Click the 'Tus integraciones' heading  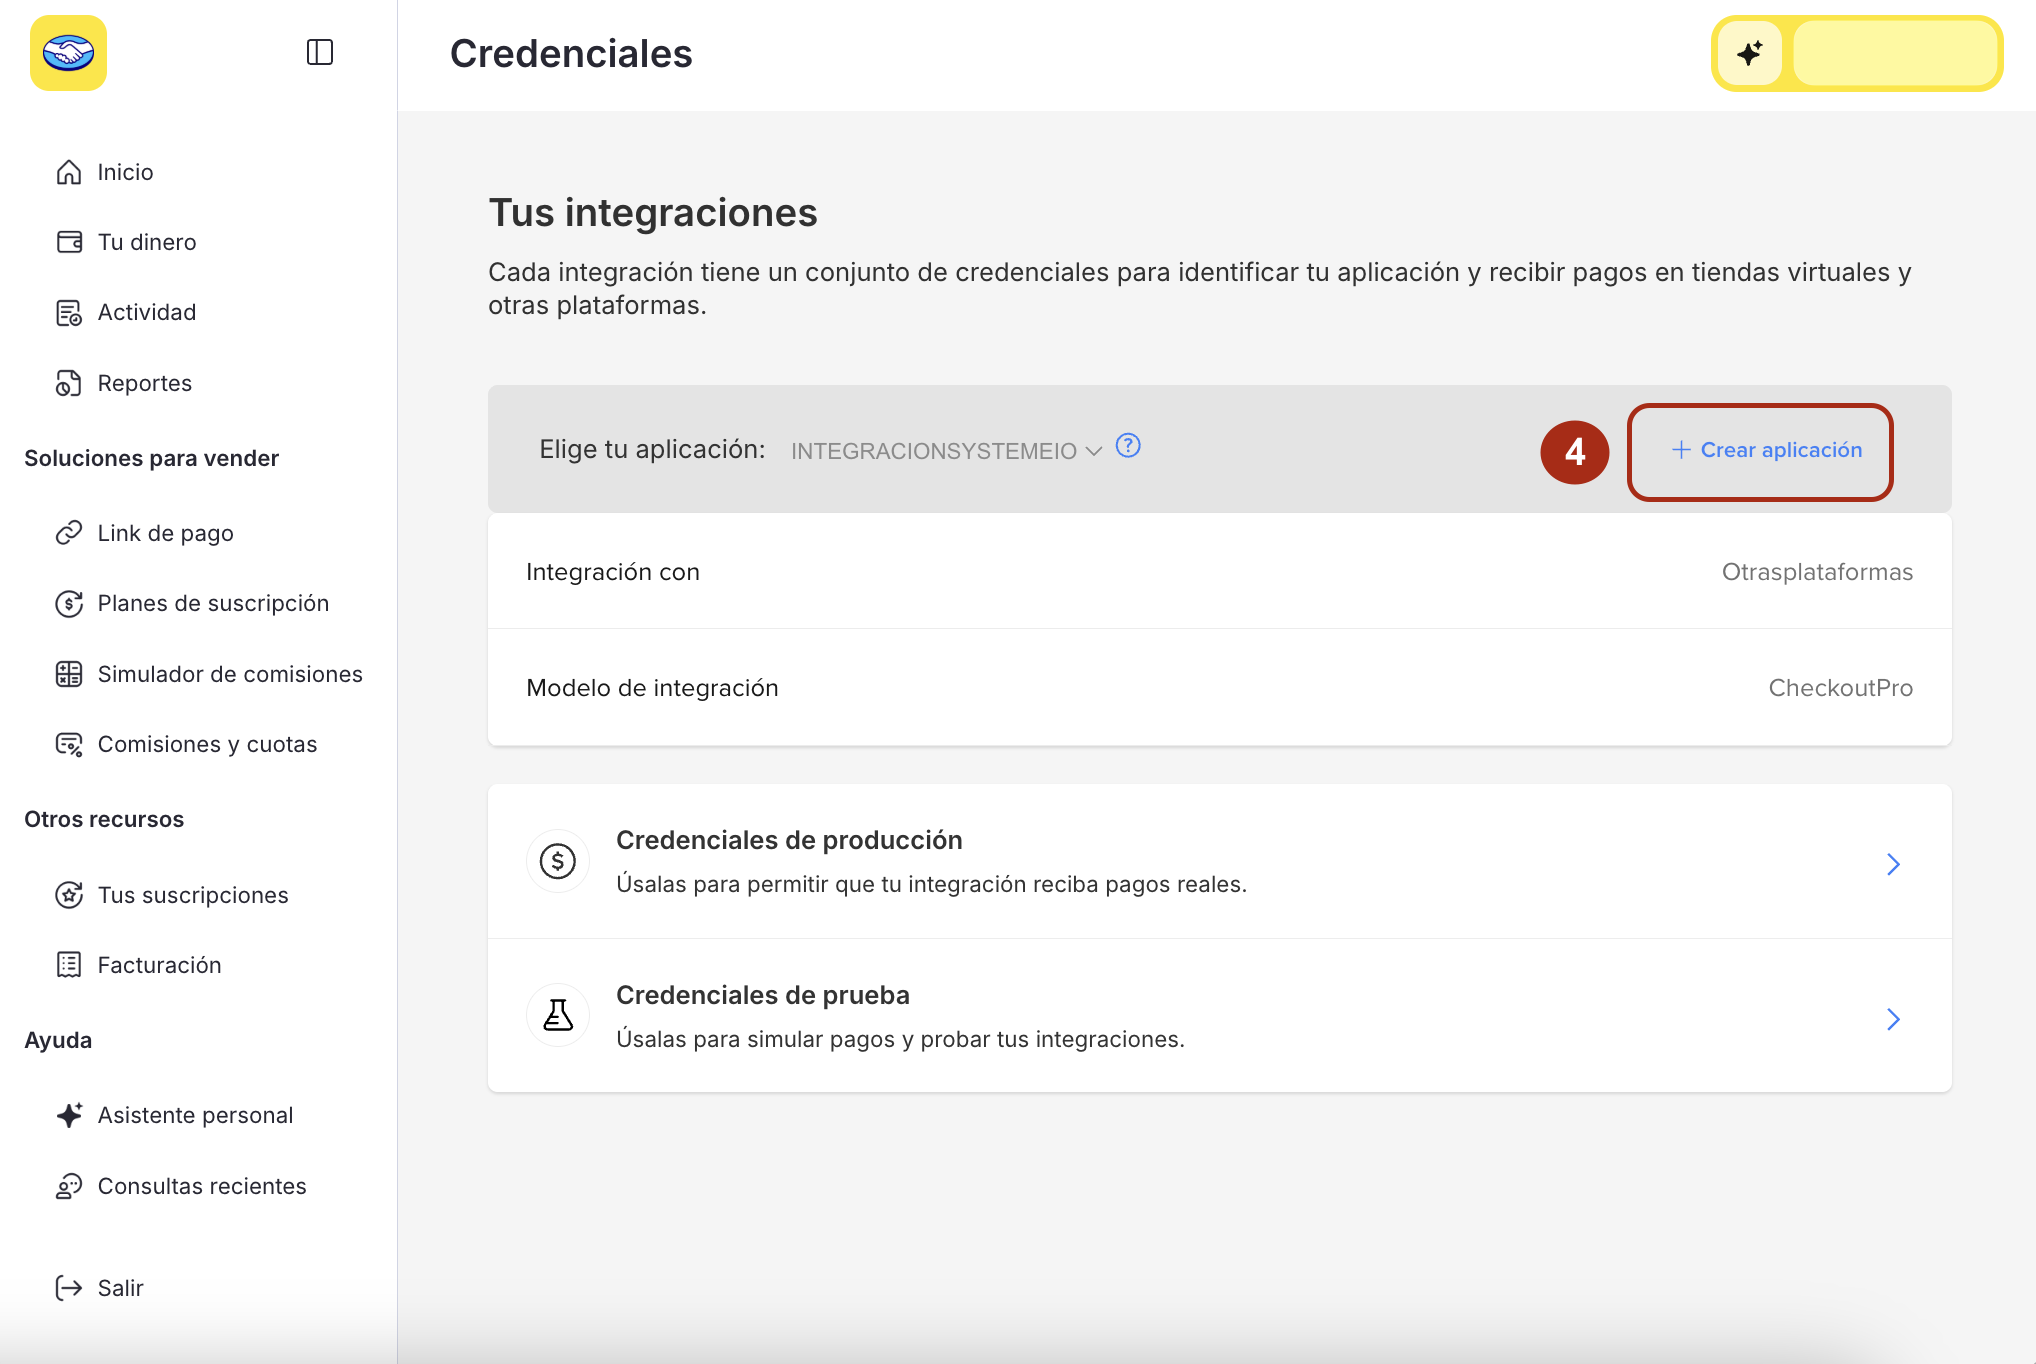point(653,213)
